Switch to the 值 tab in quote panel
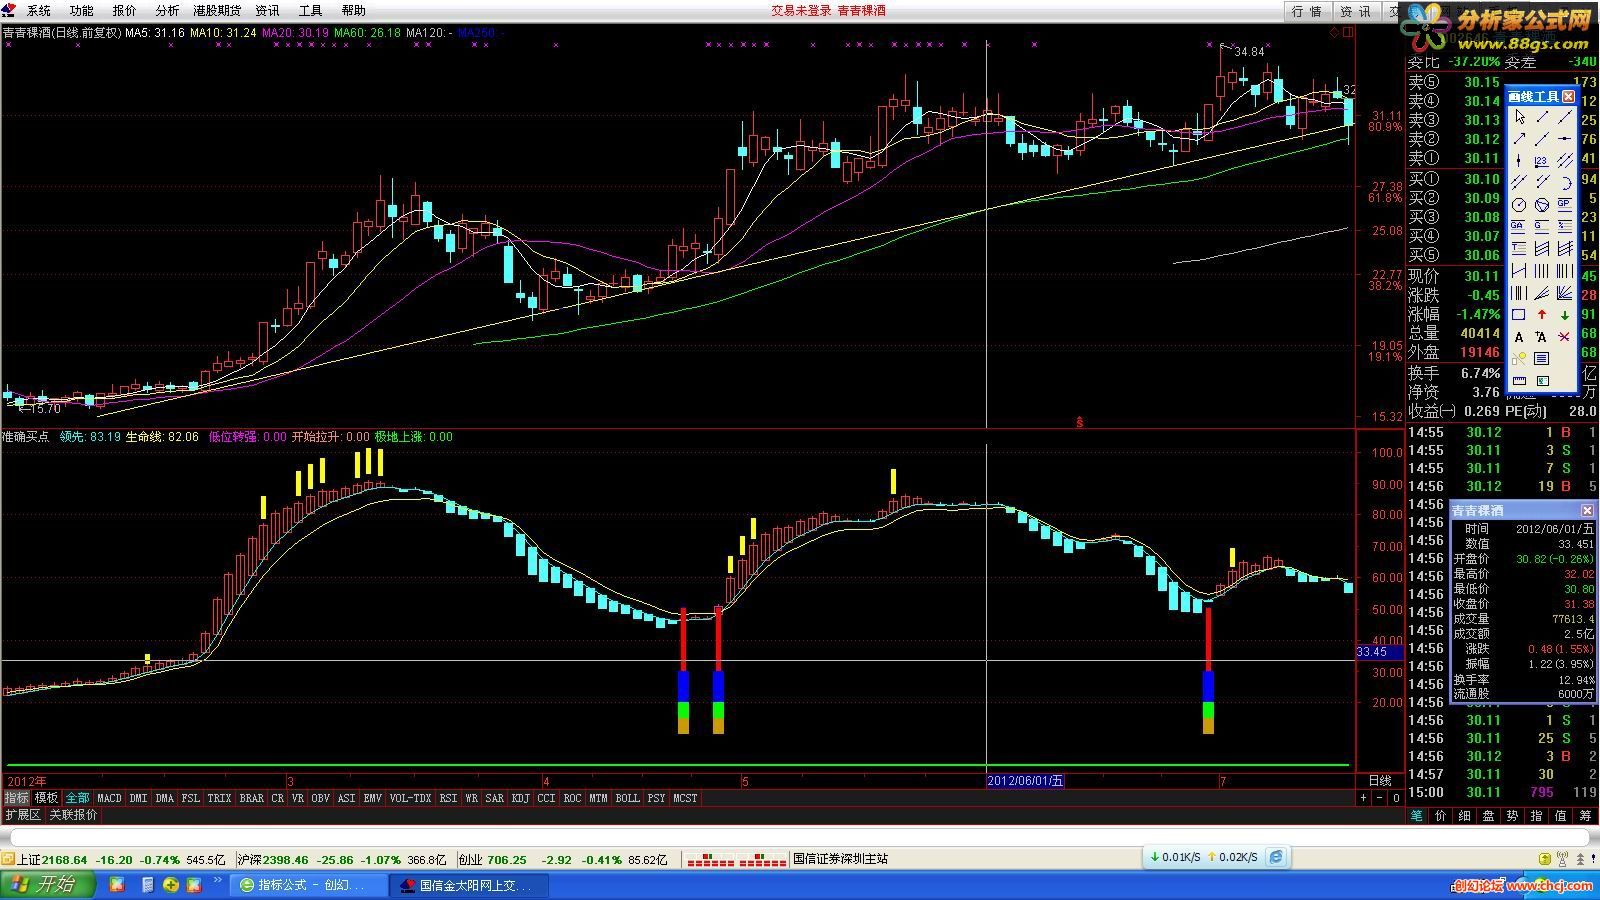Image resolution: width=1600 pixels, height=900 pixels. [1561, 816]
